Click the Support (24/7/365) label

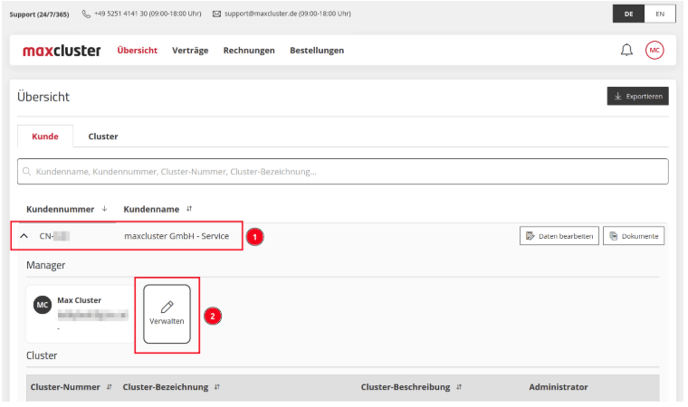point(39,14)
